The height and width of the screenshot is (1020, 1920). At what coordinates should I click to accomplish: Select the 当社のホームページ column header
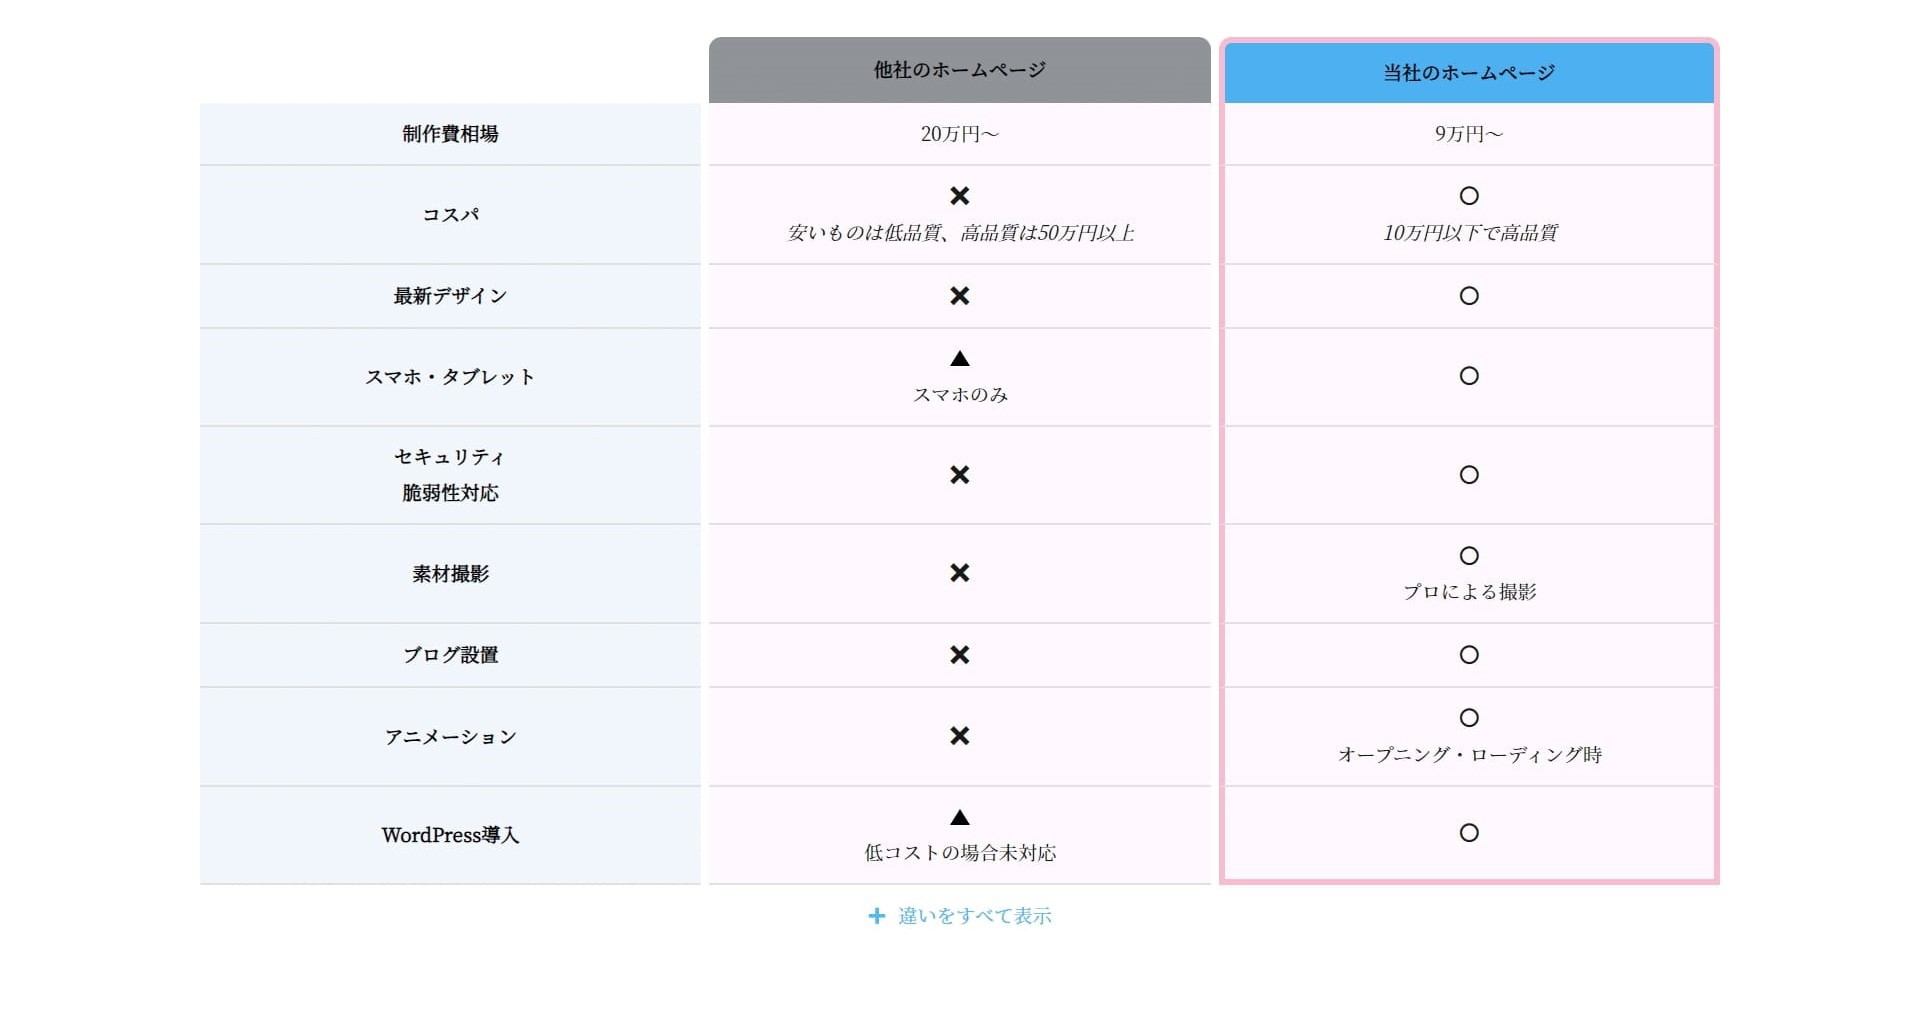click(1468, 70)
